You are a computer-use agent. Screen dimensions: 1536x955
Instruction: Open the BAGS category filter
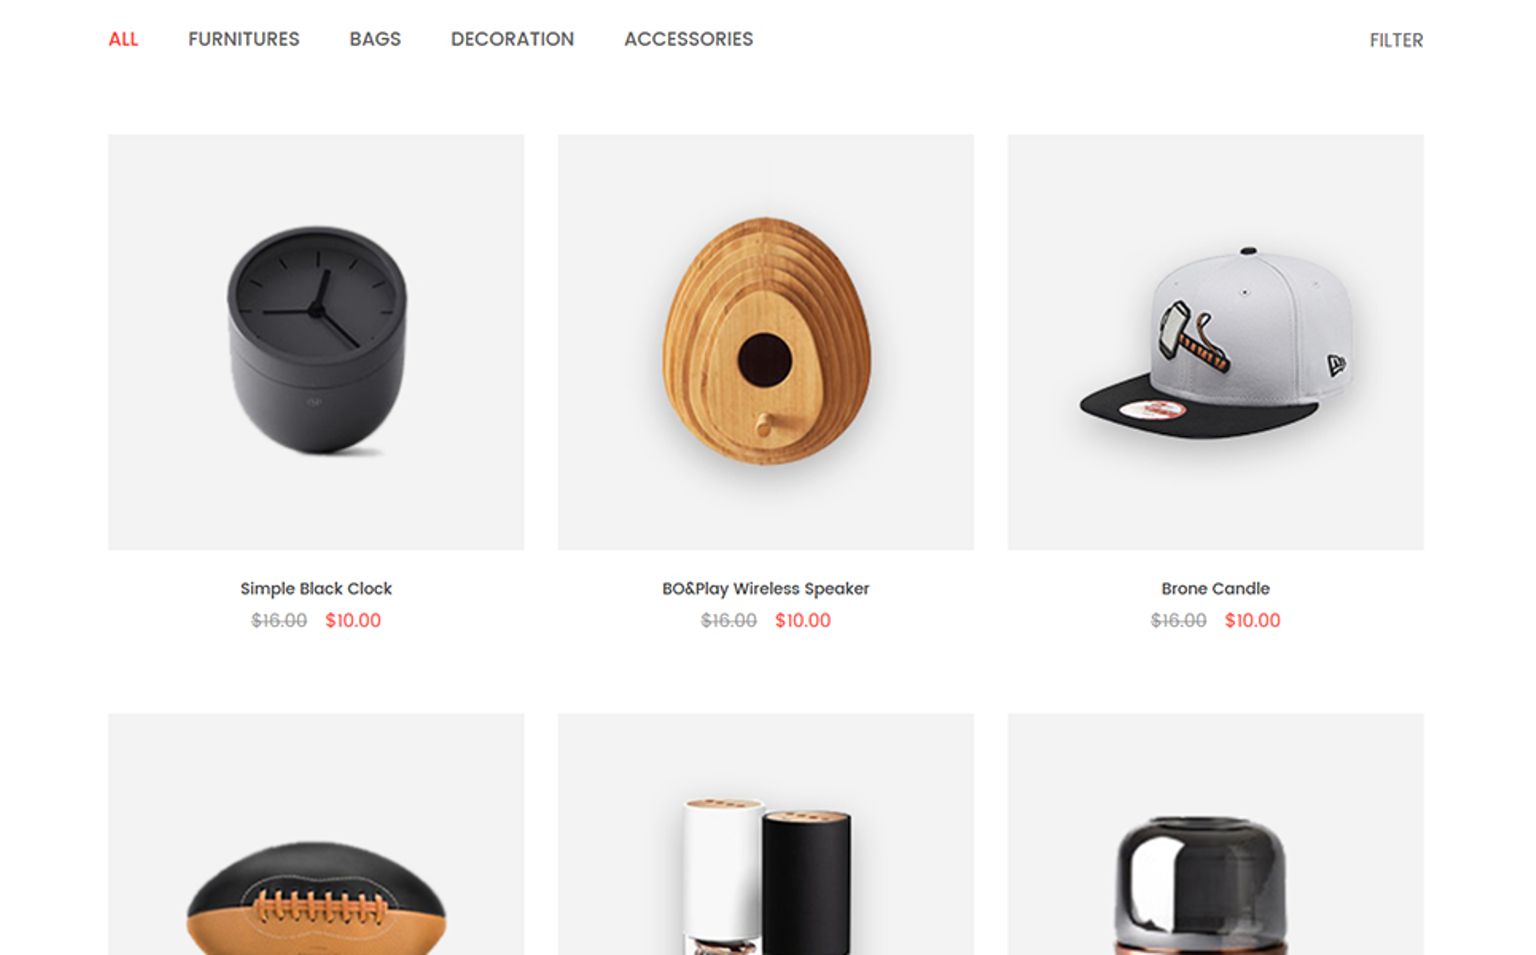(x=375, y=39)
